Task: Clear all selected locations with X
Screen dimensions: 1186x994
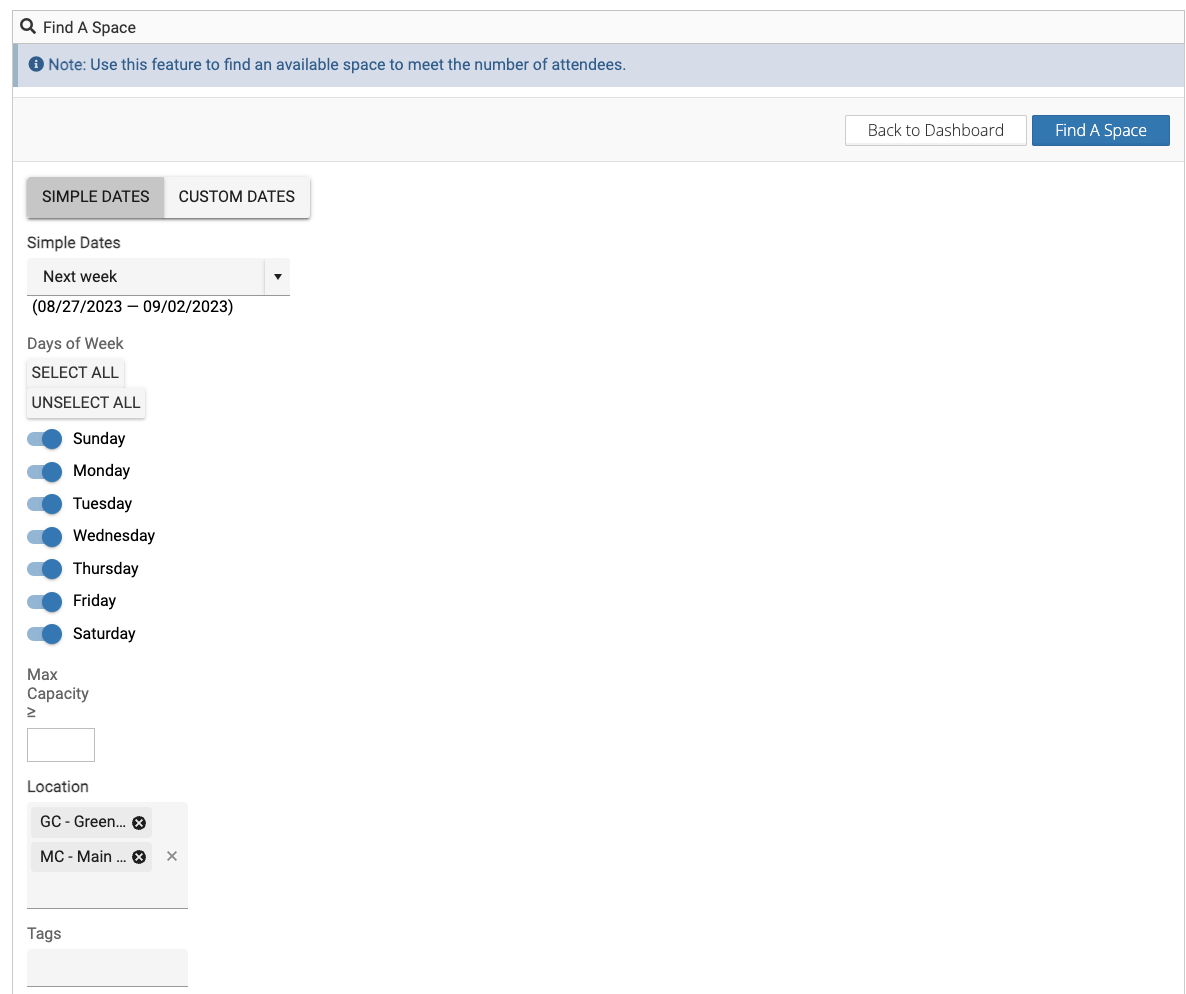Action: (x=172, y=856)
